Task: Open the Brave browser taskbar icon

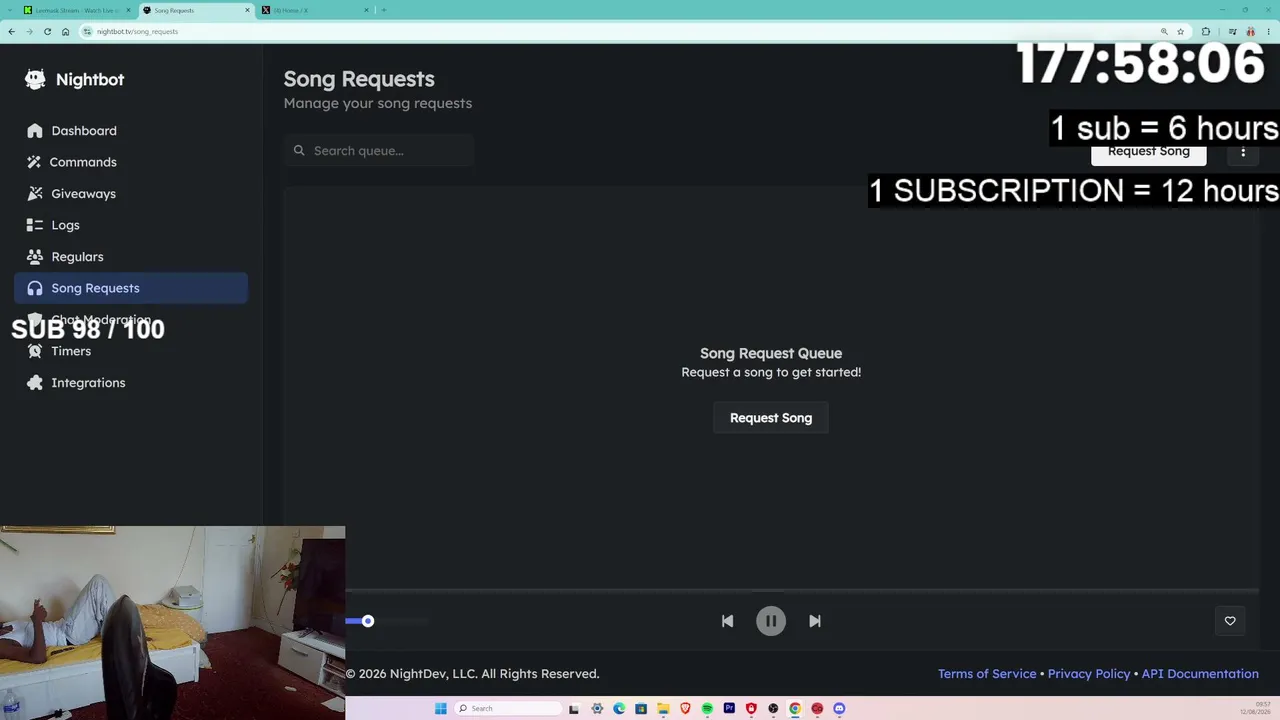Action: coord(685,709)
